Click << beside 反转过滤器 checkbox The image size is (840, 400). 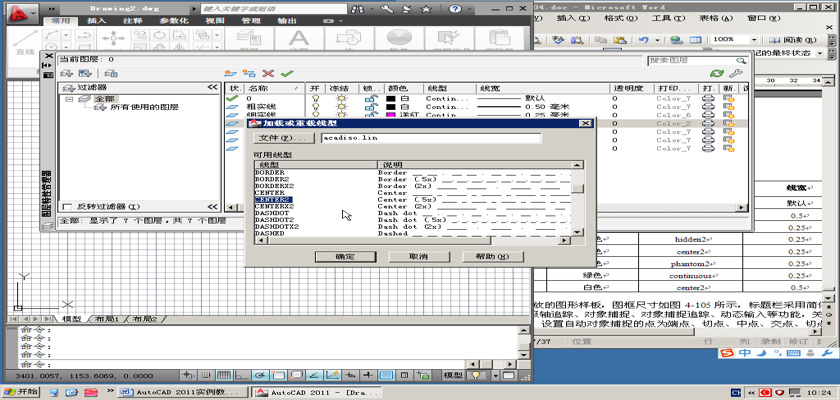213,207
